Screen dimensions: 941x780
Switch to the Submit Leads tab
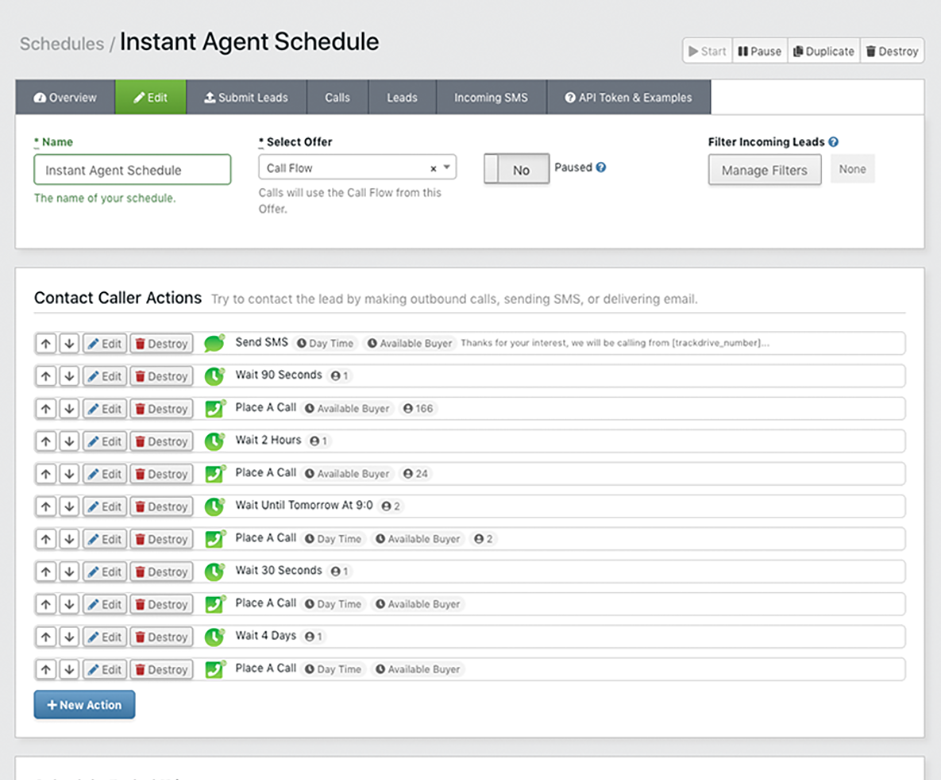click(246, 97)
